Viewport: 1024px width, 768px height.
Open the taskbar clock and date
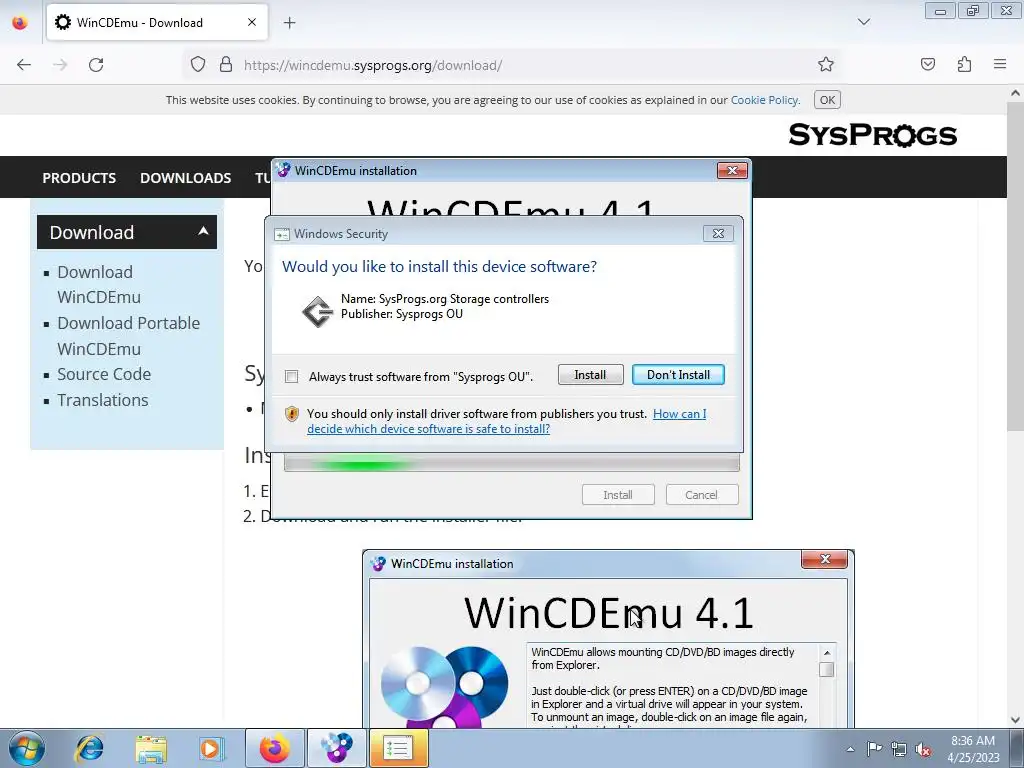point(973,749)
